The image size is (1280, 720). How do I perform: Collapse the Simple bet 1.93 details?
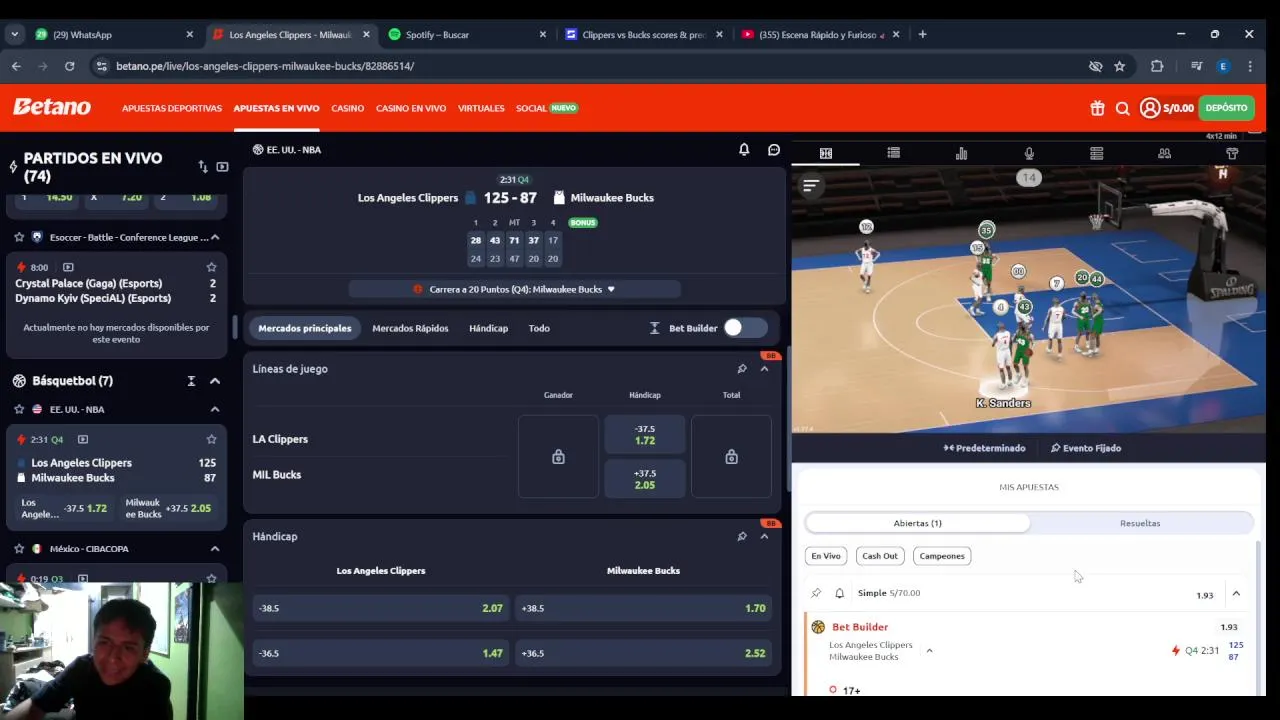tap(1236, 594)
